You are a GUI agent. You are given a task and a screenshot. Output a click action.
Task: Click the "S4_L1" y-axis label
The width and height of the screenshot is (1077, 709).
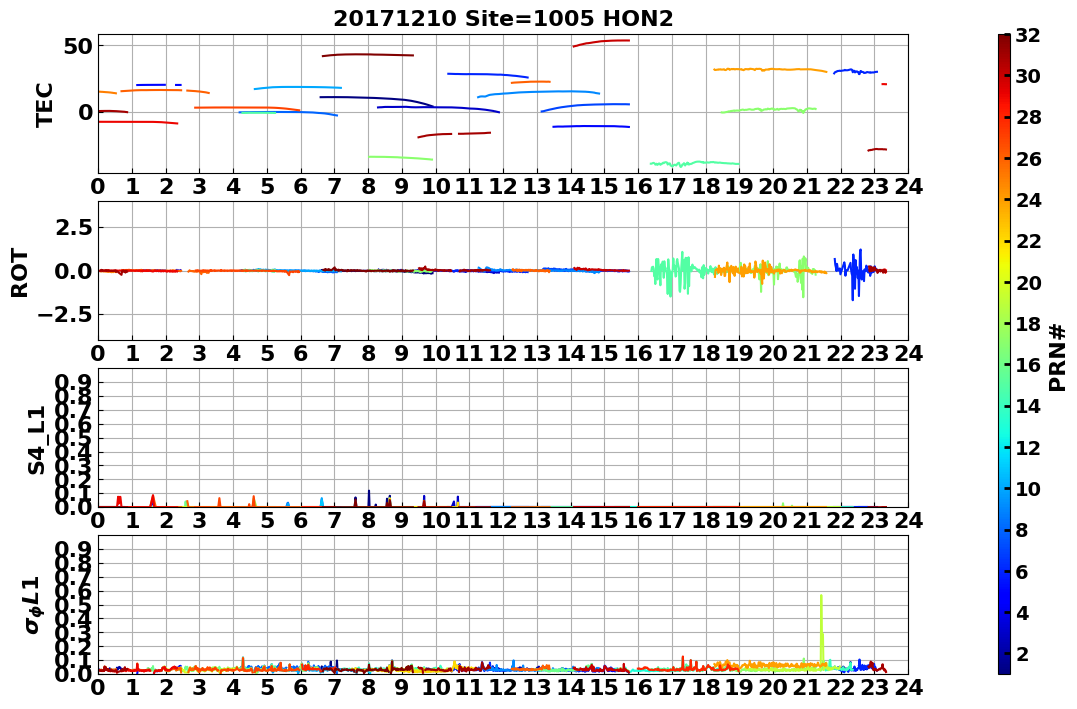[36, 440]
